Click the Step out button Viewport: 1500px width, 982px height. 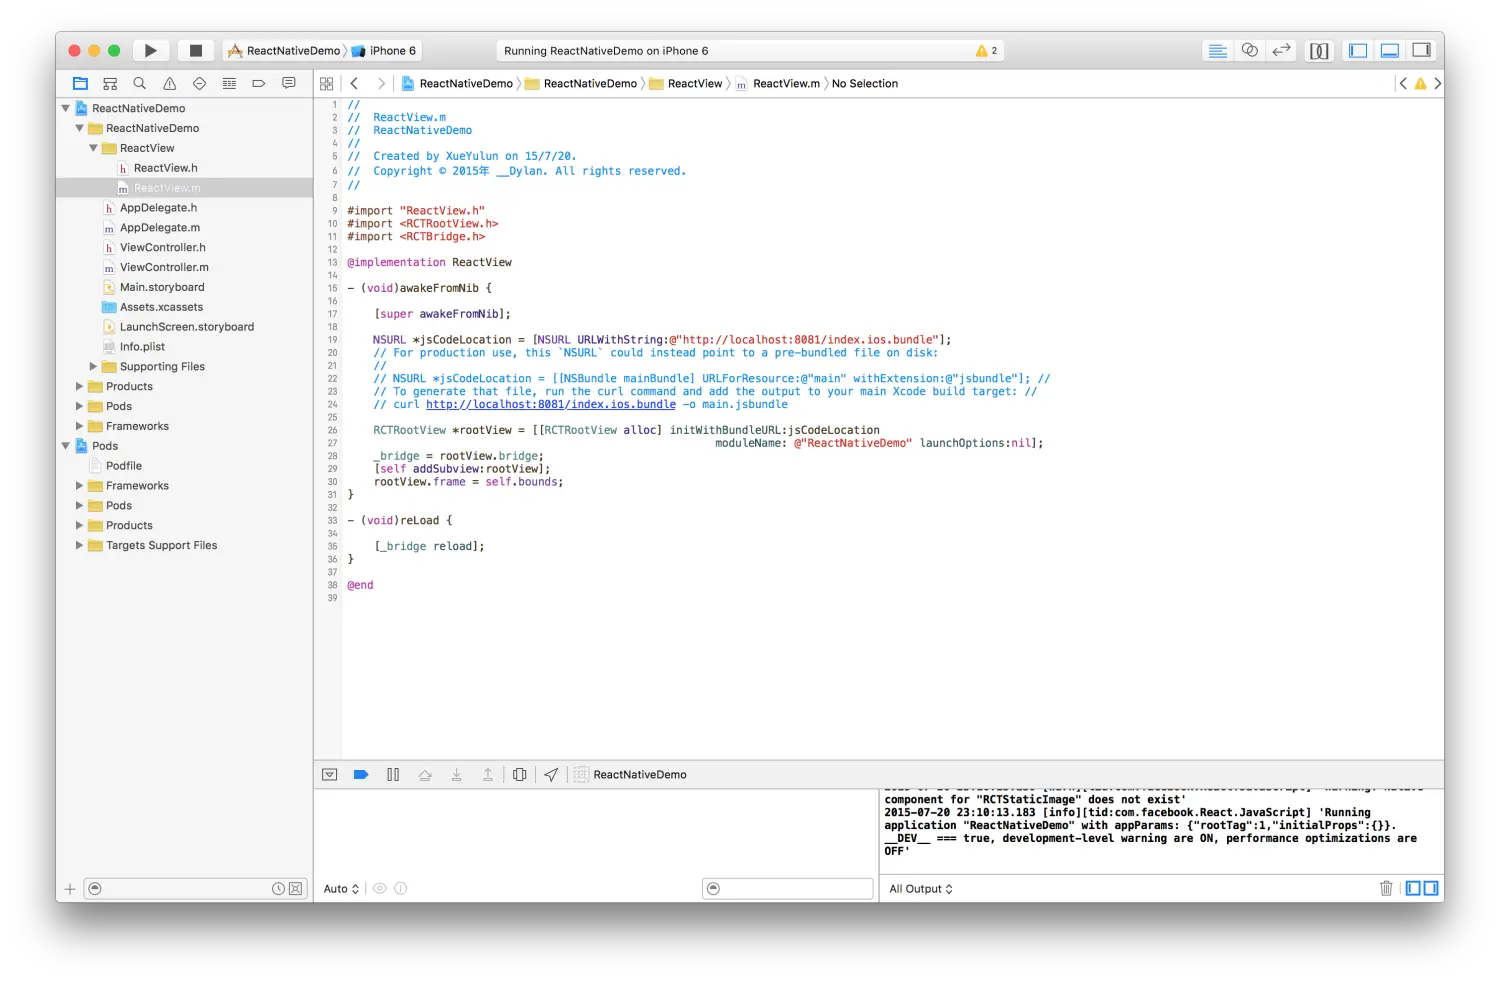488,775
